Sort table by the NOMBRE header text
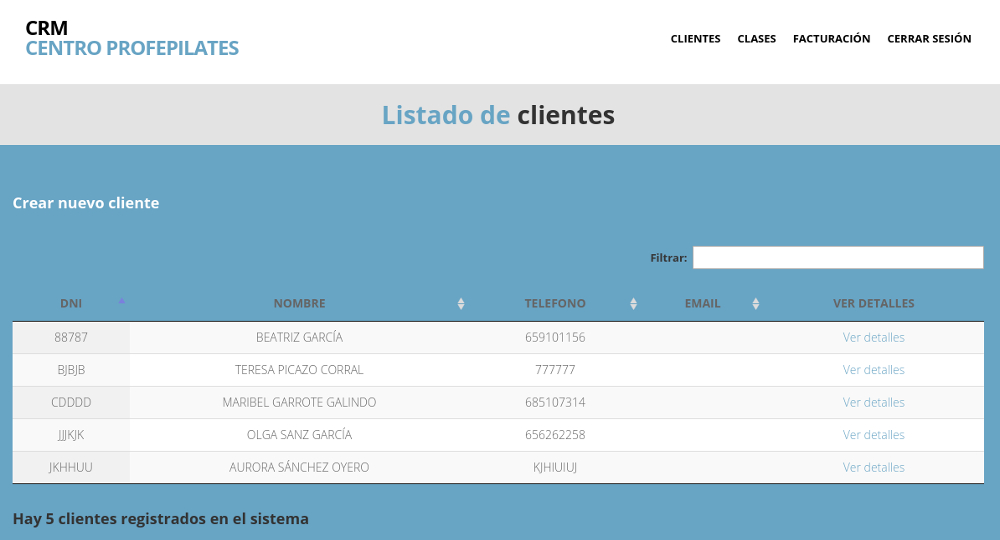 (x=299, y=304)
